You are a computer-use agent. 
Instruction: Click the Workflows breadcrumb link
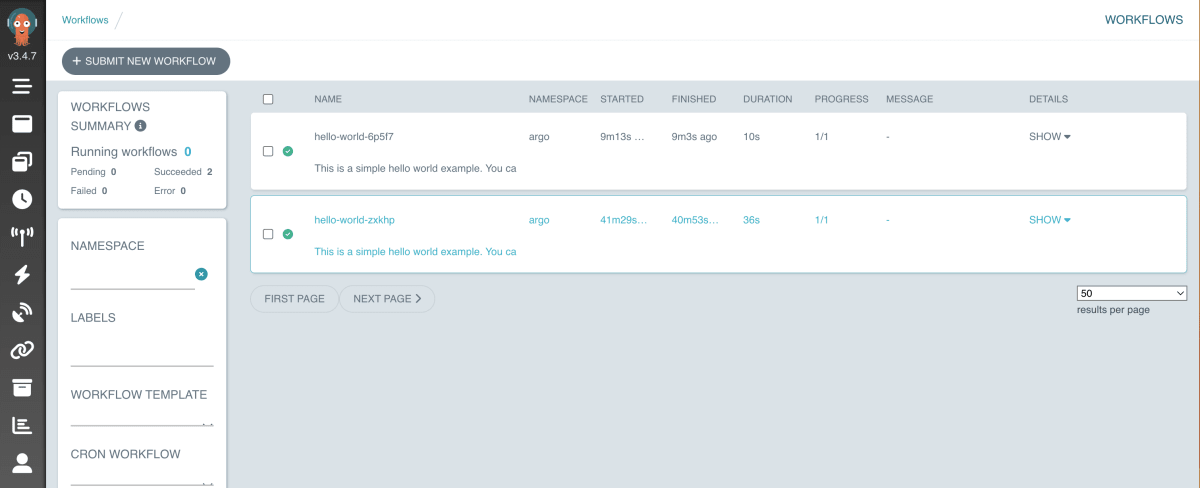click(85, 20)
